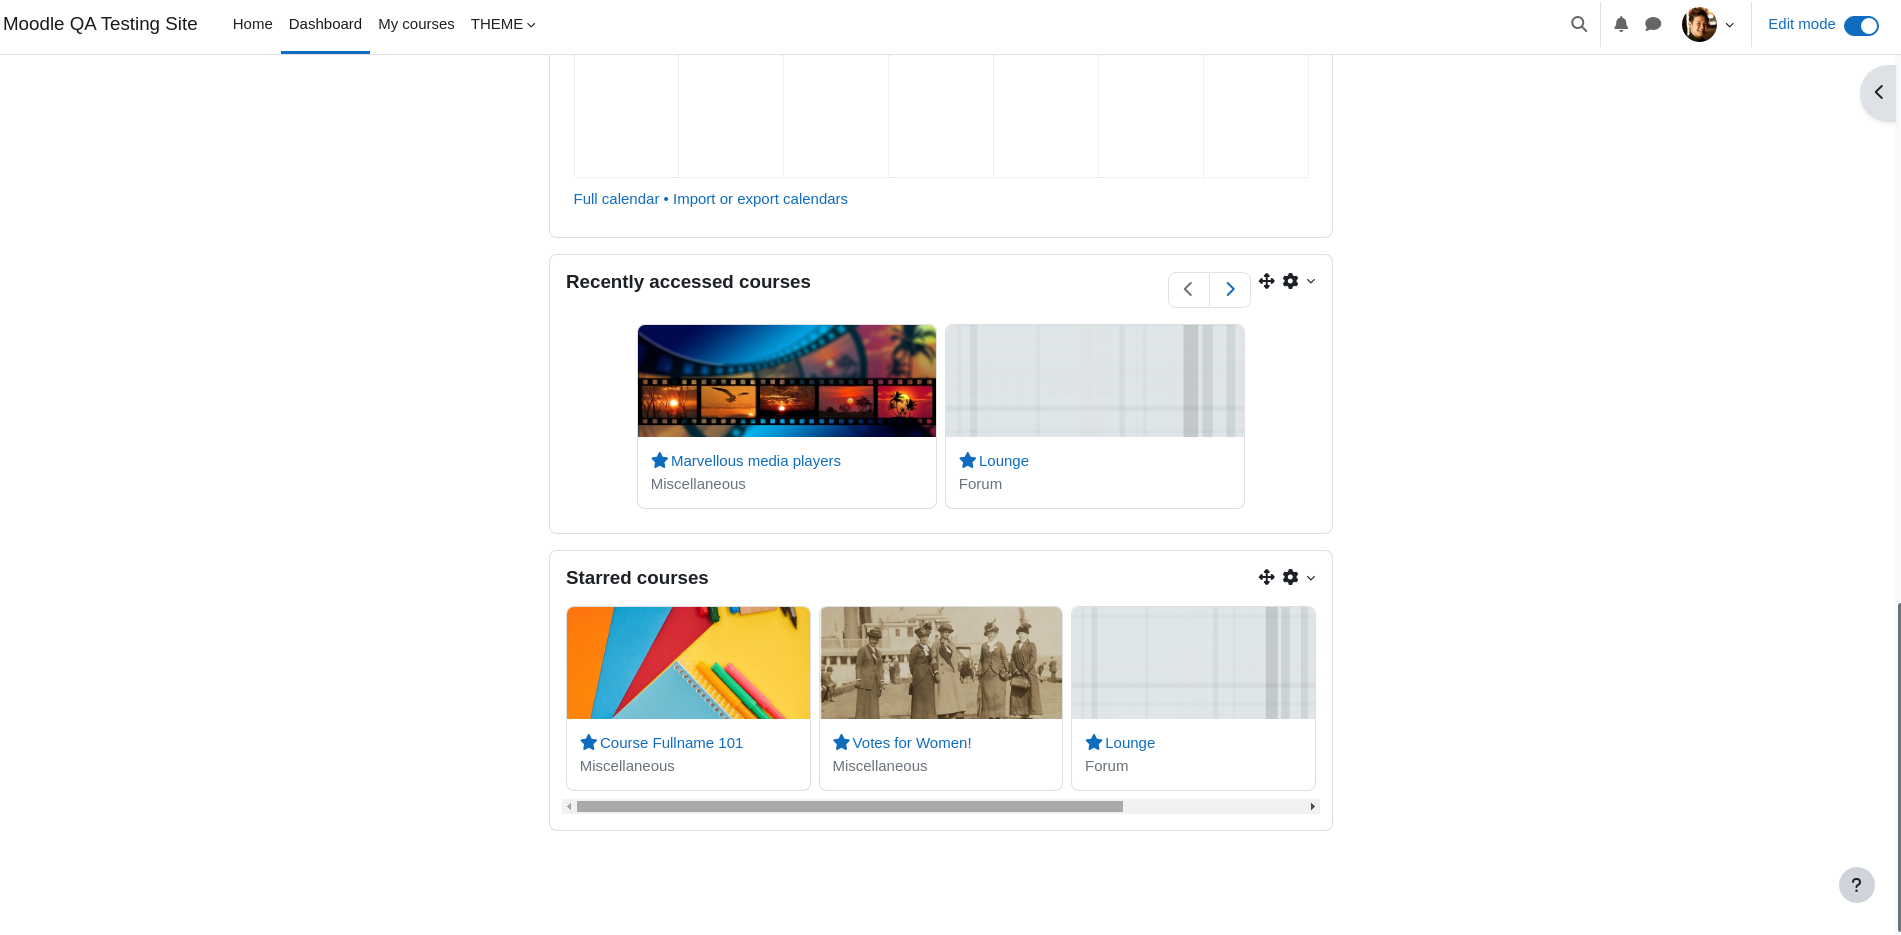The width and height of the screenshot is (1901, 935).
Task: Open the help question mark button
Action: click(1856, 885)
